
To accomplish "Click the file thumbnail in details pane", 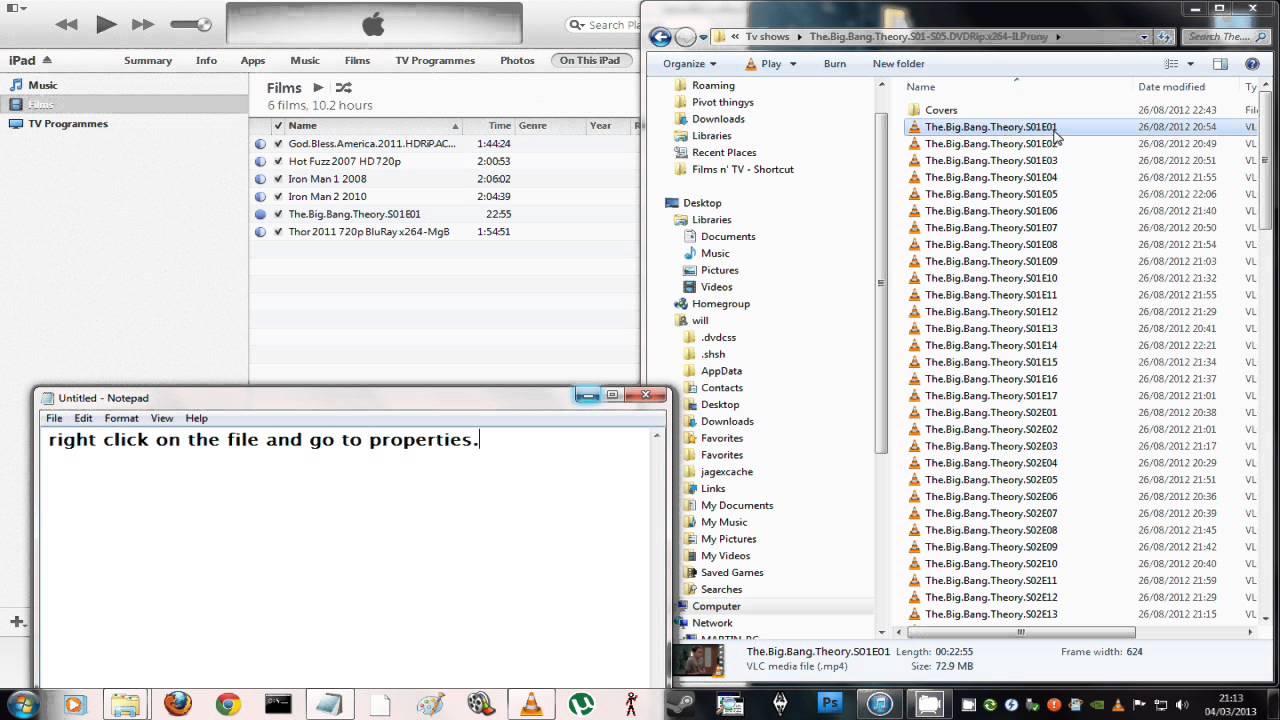I will 699,661.
